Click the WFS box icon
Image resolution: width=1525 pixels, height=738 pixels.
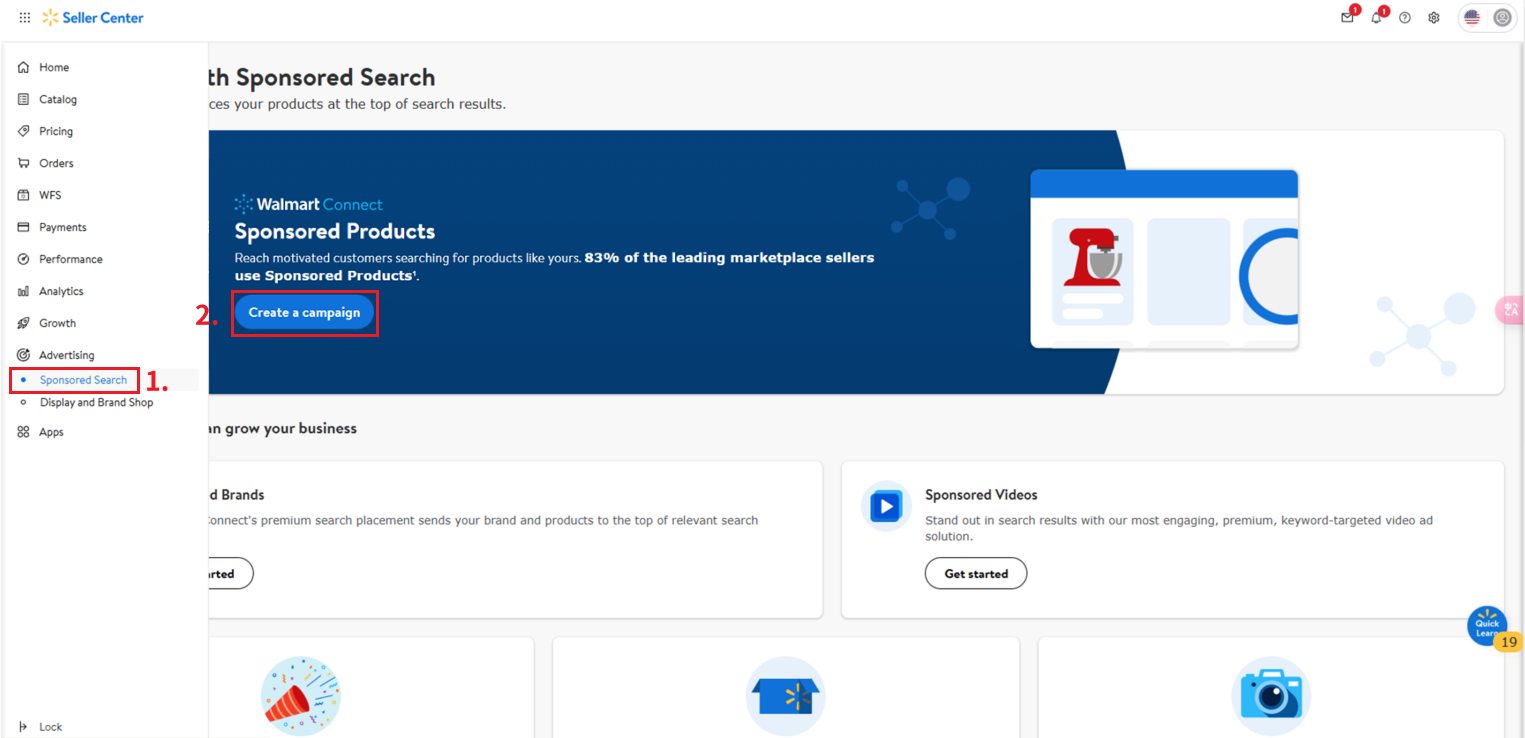point(24,195)
